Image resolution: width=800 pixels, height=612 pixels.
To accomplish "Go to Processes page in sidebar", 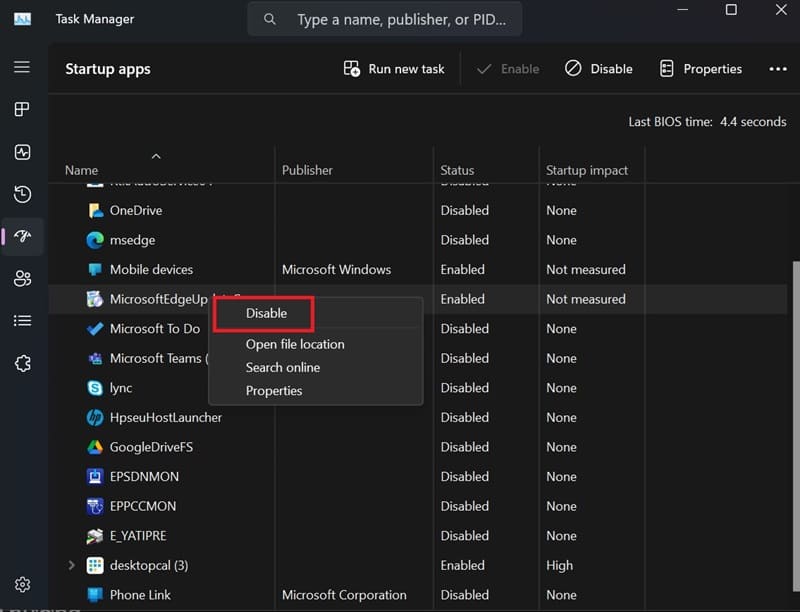I will tap(22, 109).
